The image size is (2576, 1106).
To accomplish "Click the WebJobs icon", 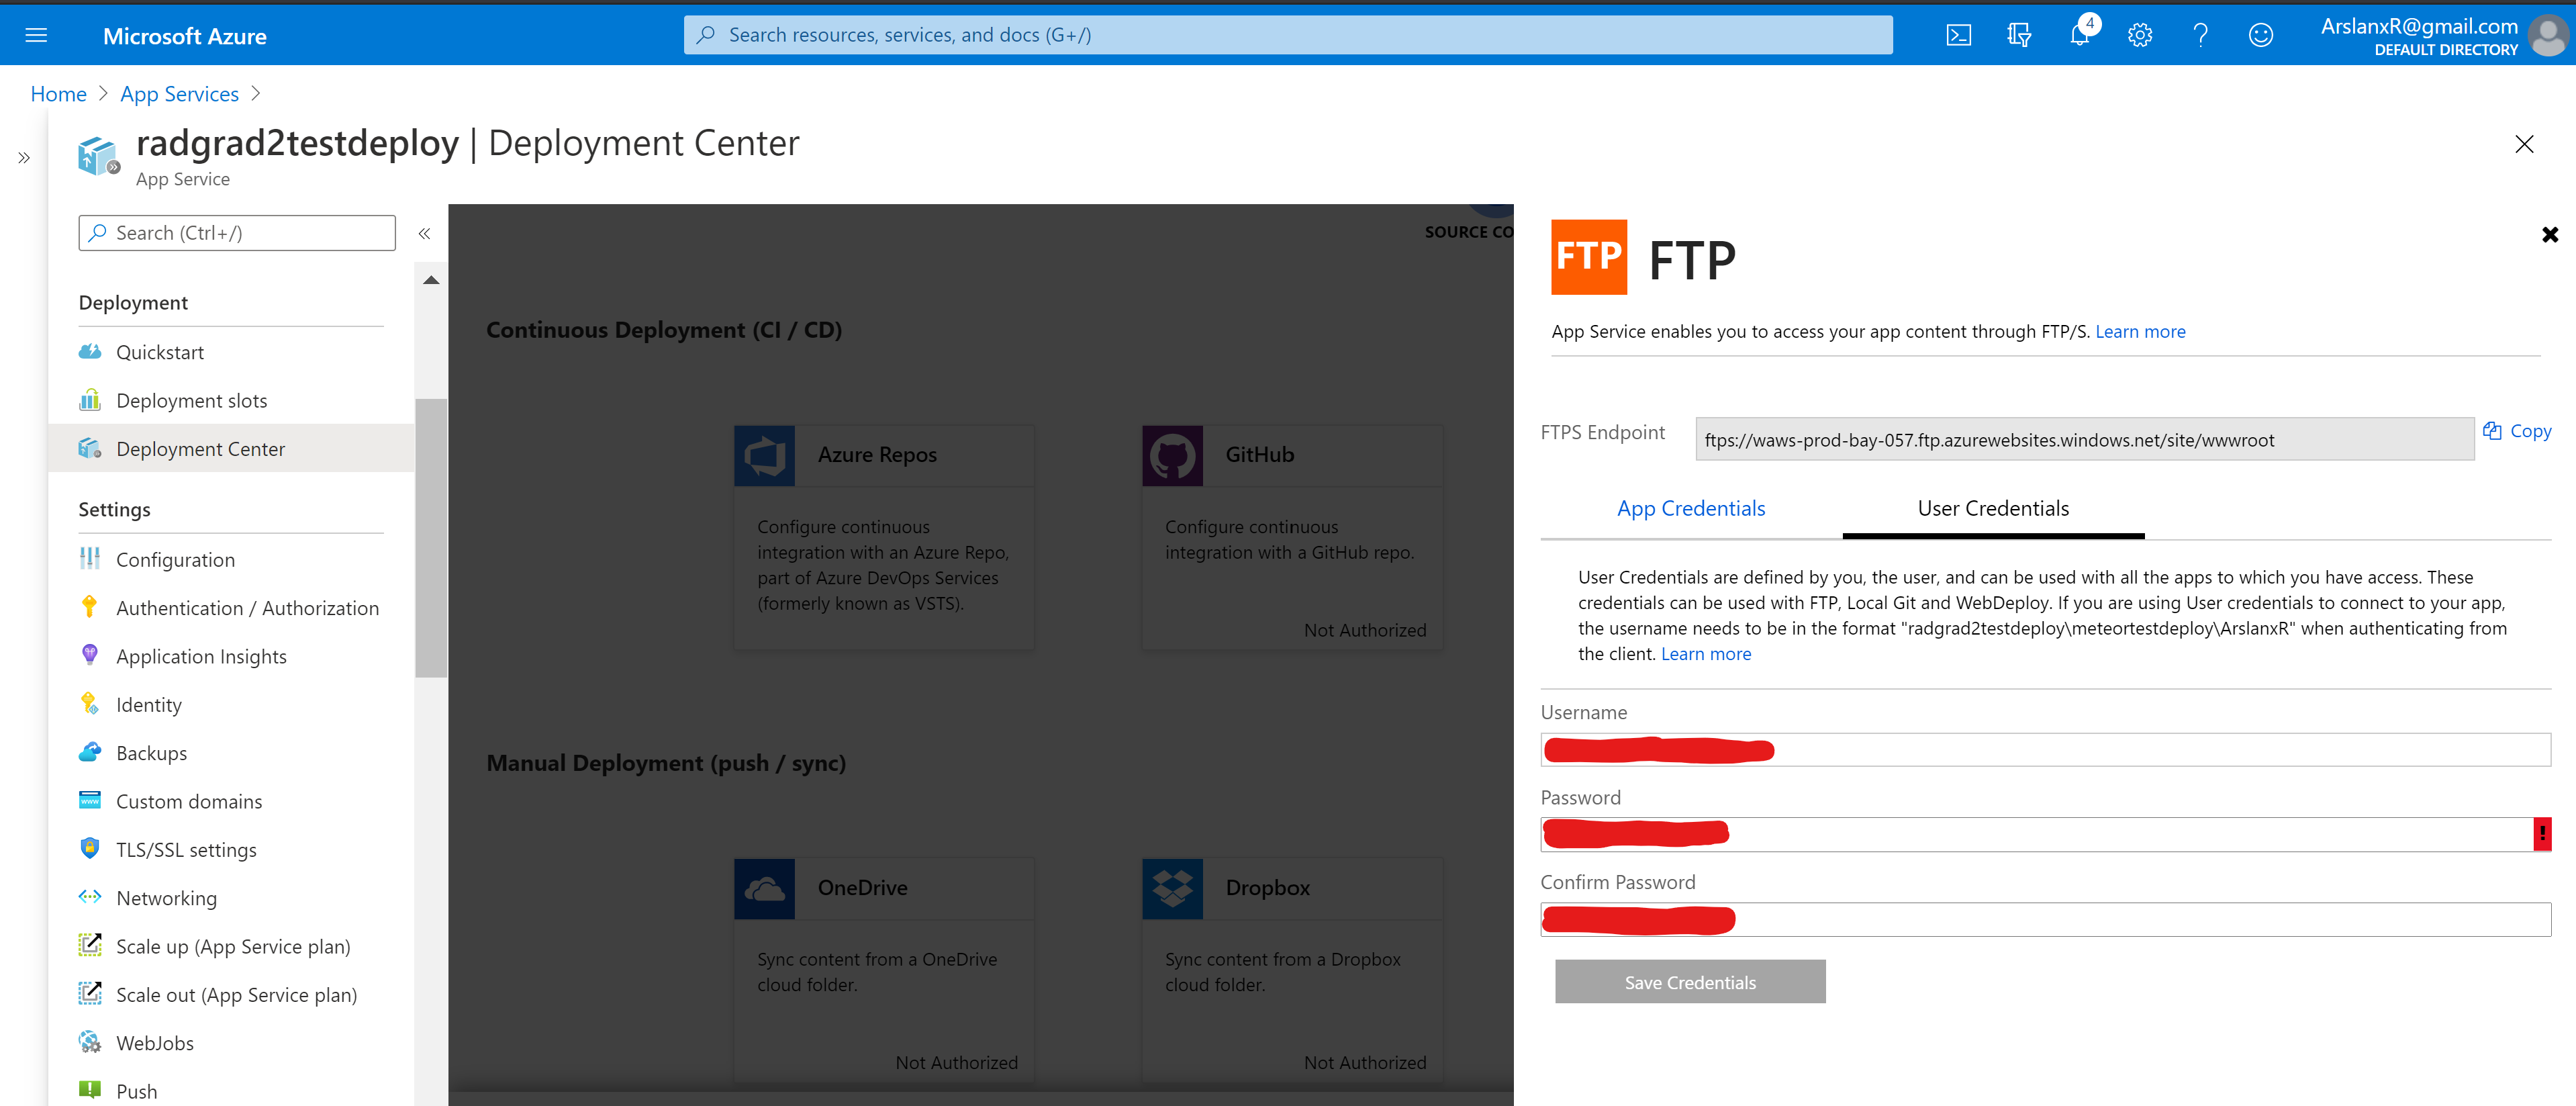I will point(90,1042).
